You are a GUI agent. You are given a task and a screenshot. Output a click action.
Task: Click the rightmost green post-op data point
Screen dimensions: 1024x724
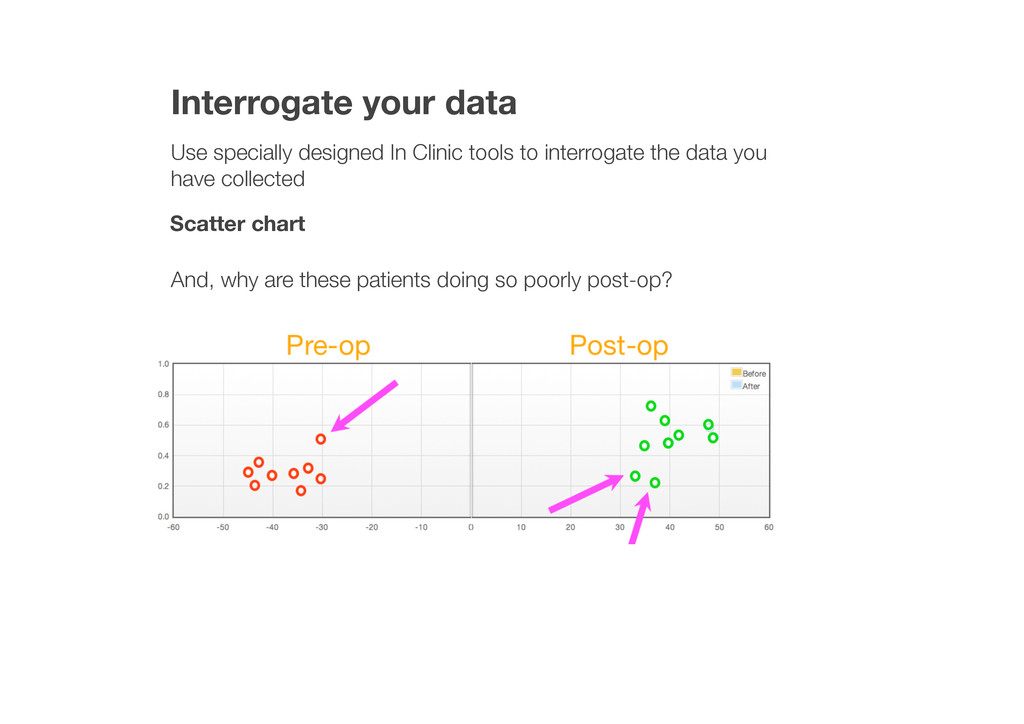click(713, 438)
